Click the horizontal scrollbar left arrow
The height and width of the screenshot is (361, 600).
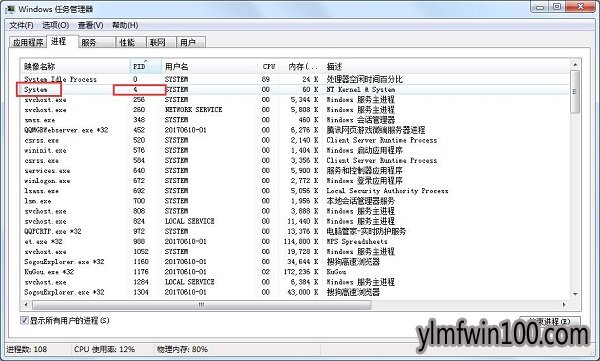[26, 305]
